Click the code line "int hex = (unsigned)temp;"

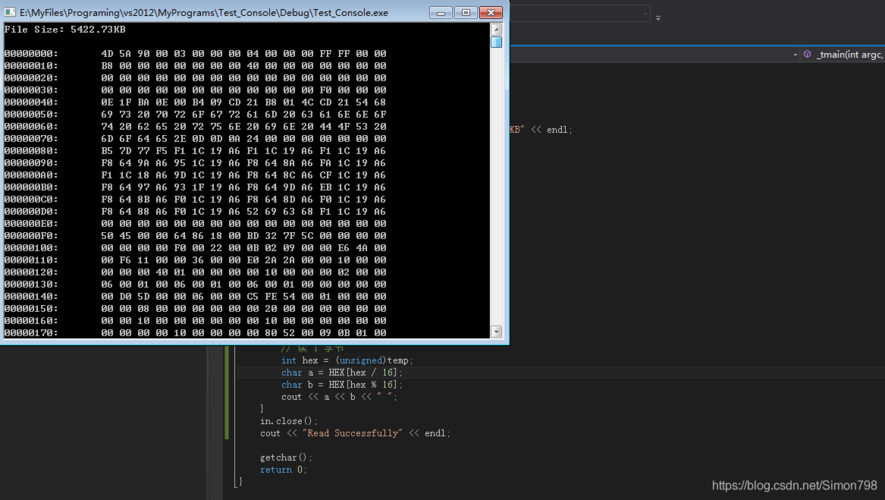coord(347,361)
